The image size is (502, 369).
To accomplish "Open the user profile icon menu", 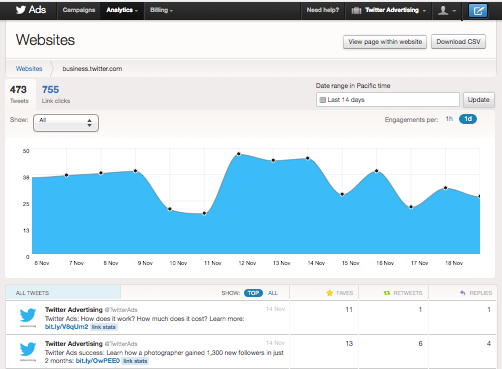I will (446, 10).
